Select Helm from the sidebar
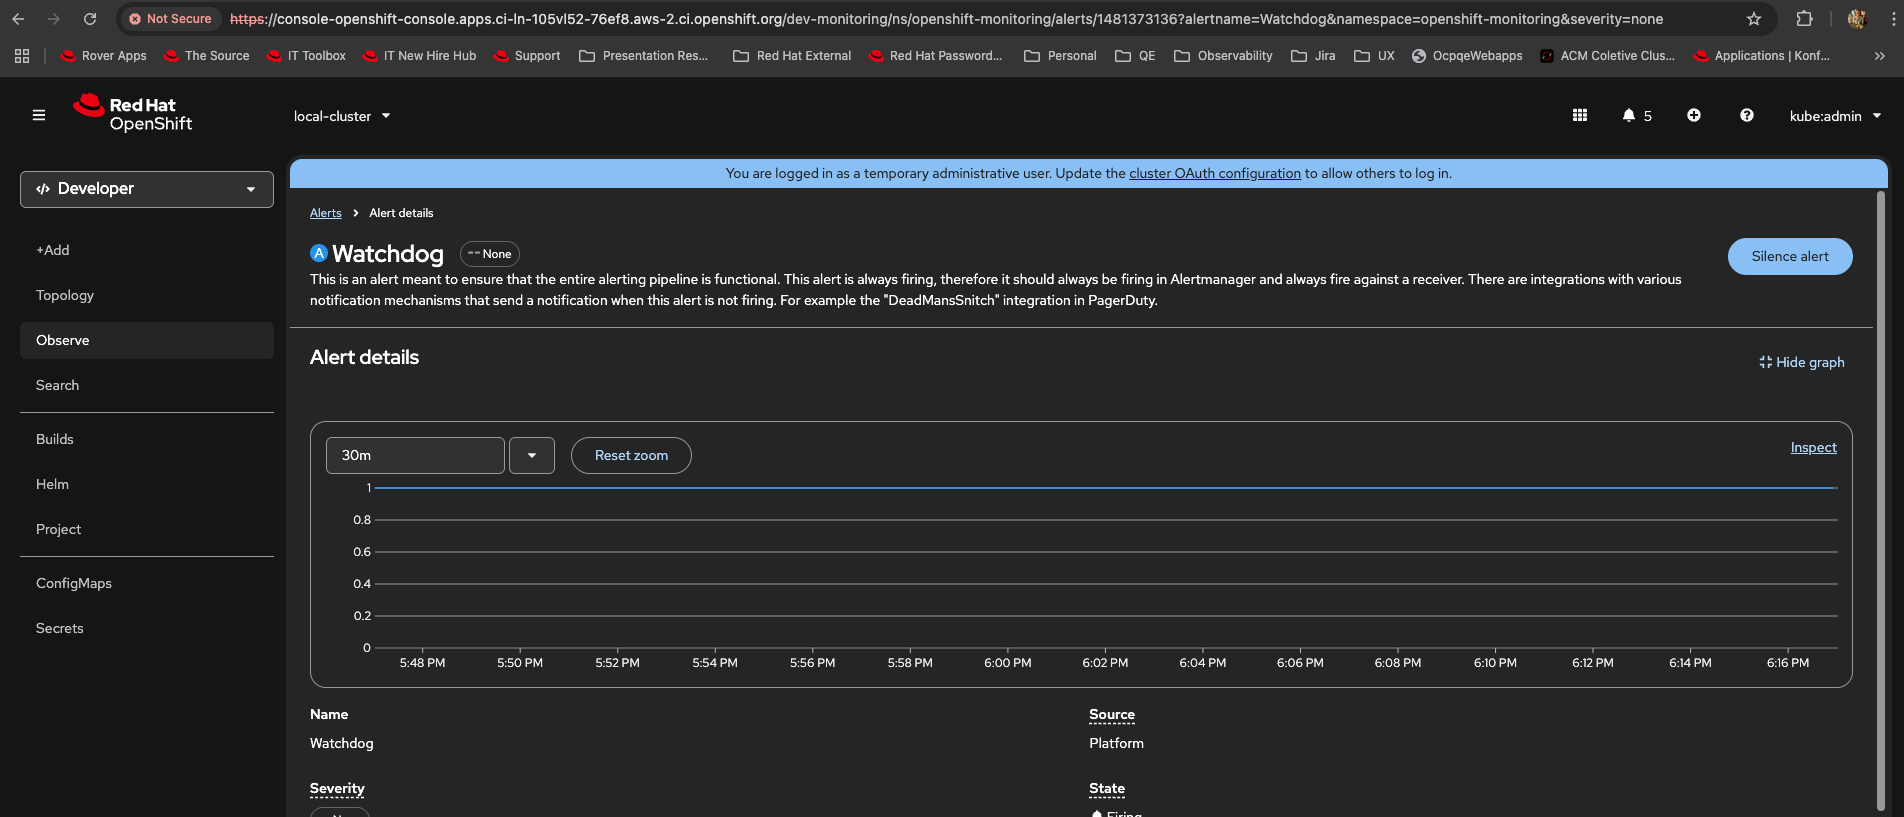 click(53, 485)
